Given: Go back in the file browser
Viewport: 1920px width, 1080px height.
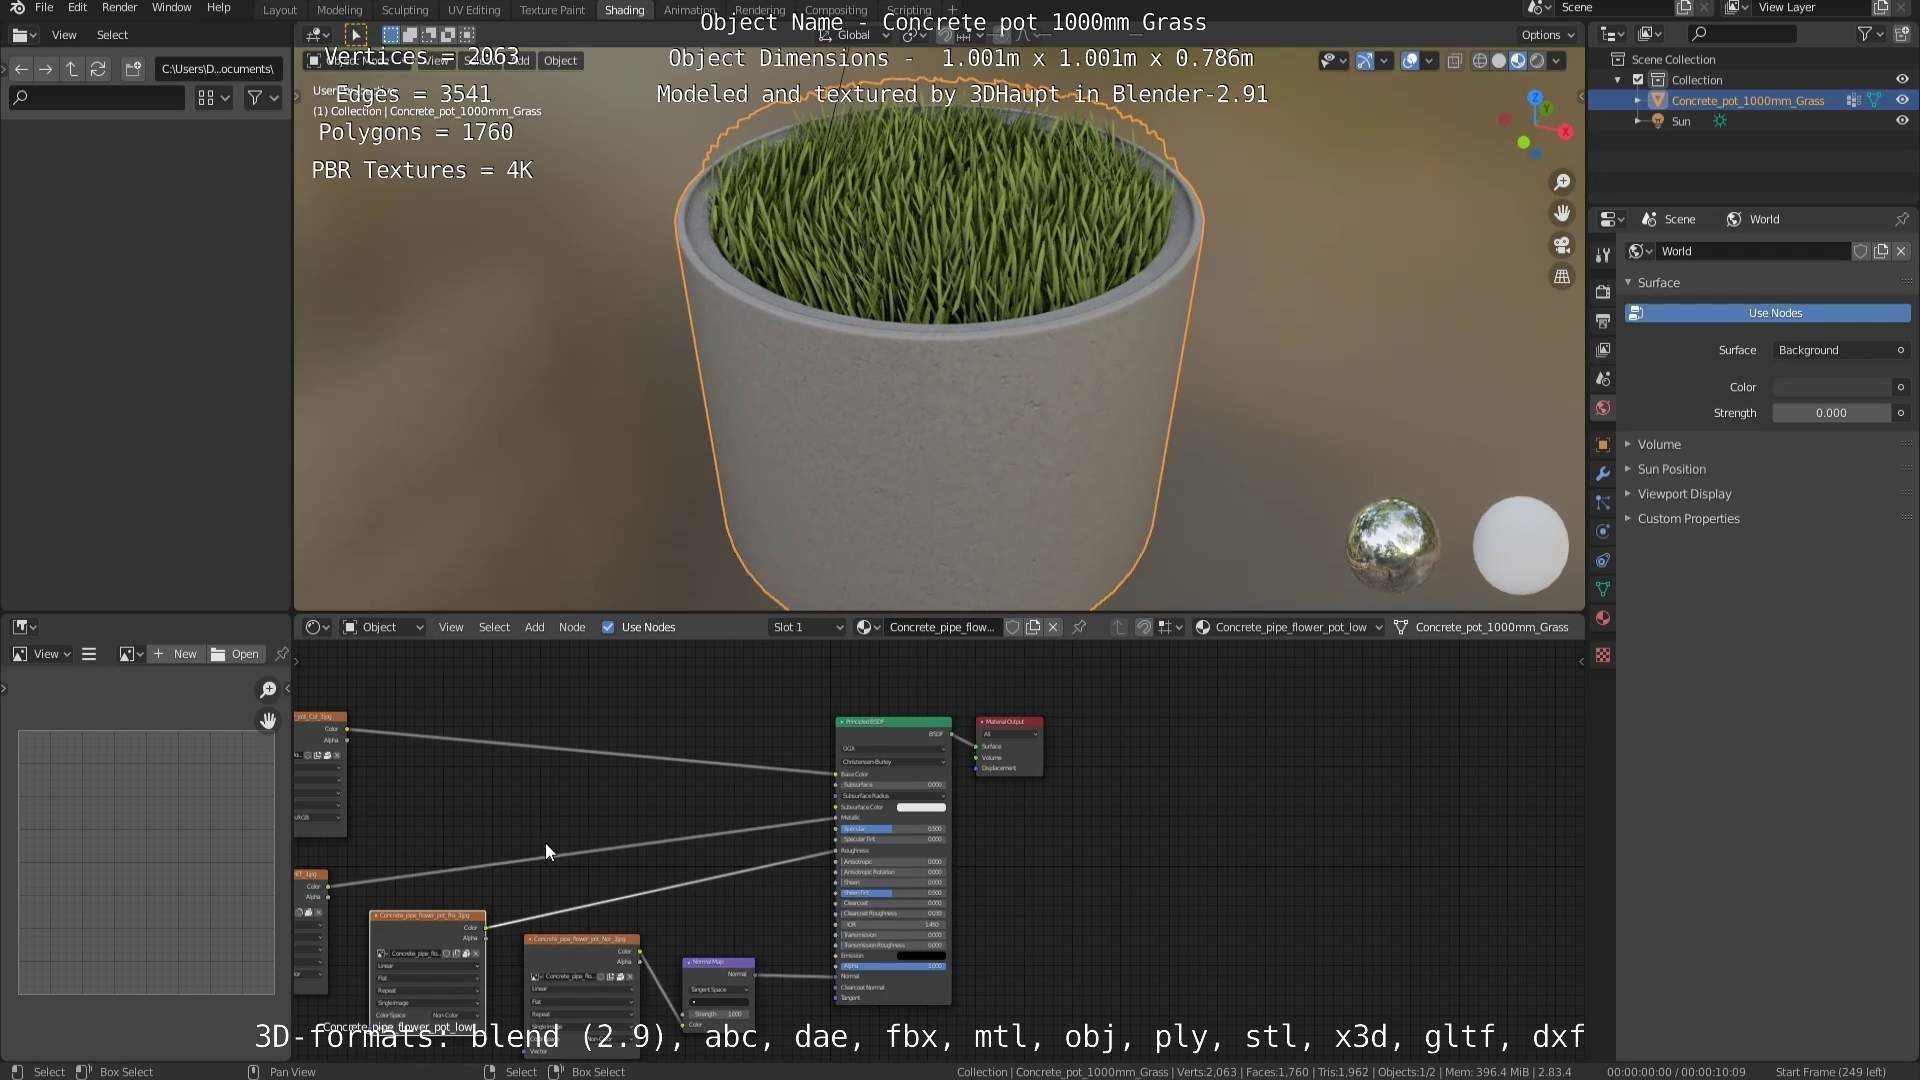Looking at the screenshot, I should (21, 69).
